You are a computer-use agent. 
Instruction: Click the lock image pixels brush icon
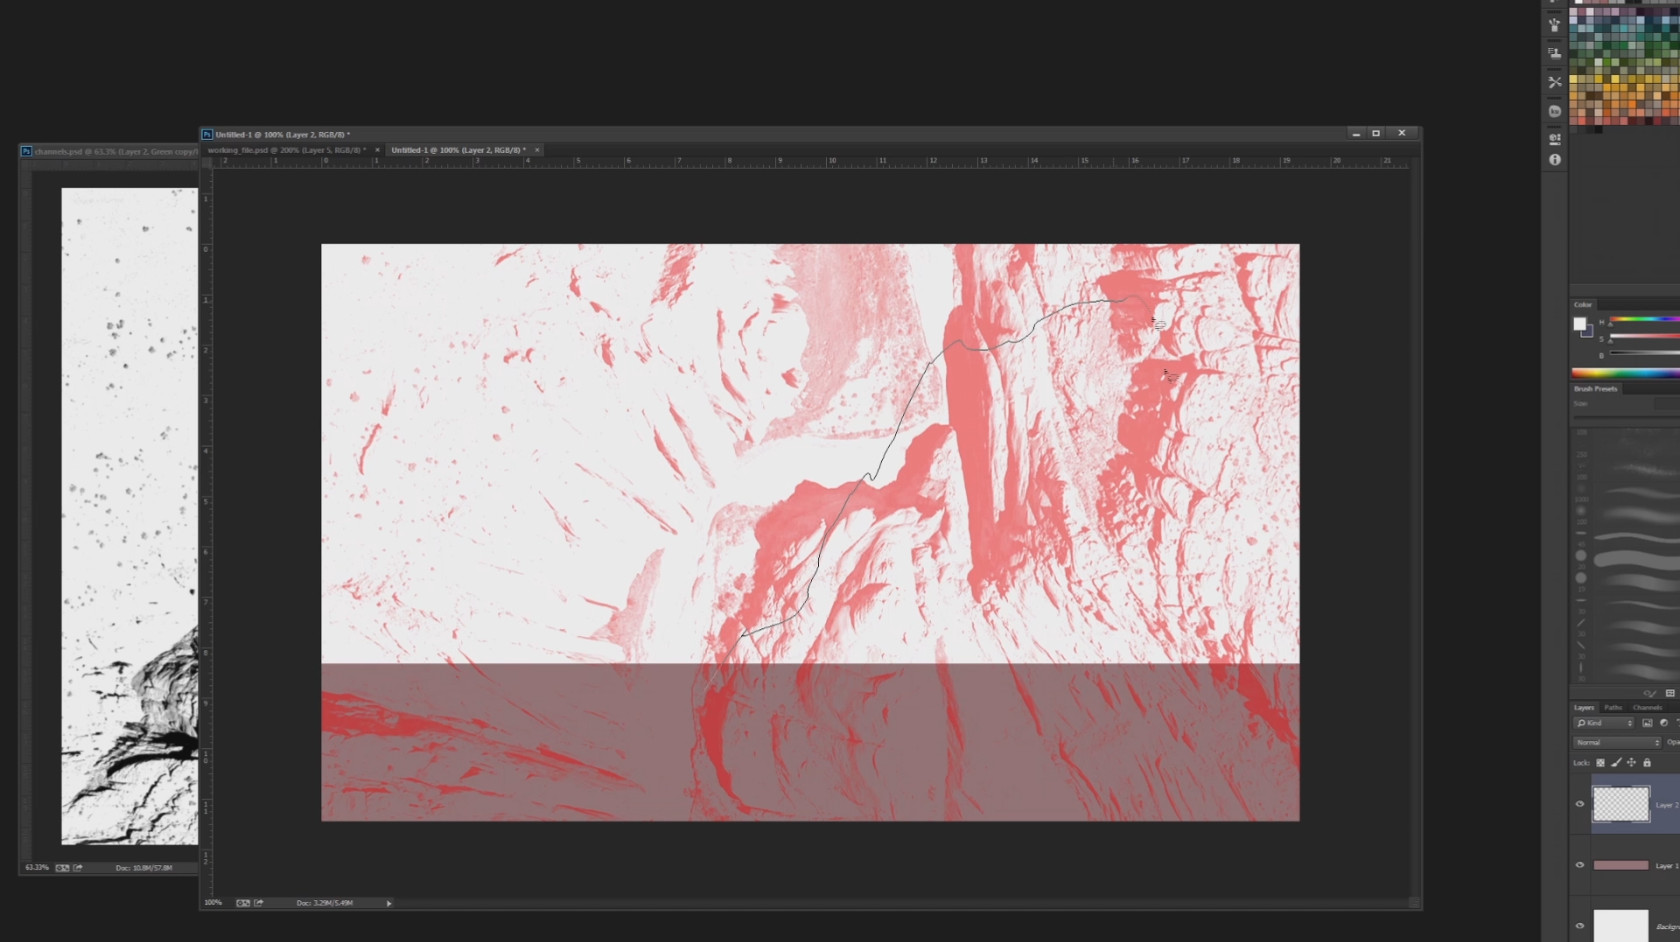1616,763
